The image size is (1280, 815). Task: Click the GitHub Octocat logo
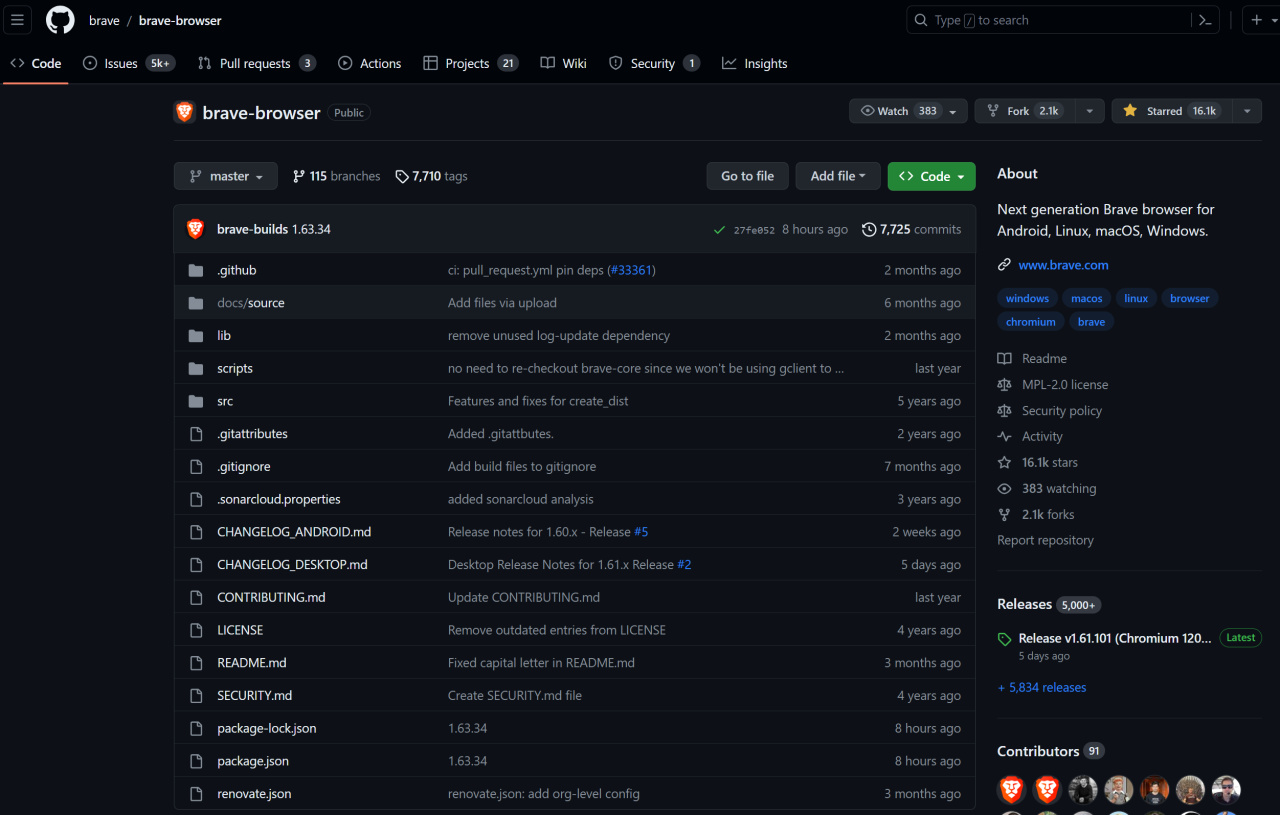[60, 20]
